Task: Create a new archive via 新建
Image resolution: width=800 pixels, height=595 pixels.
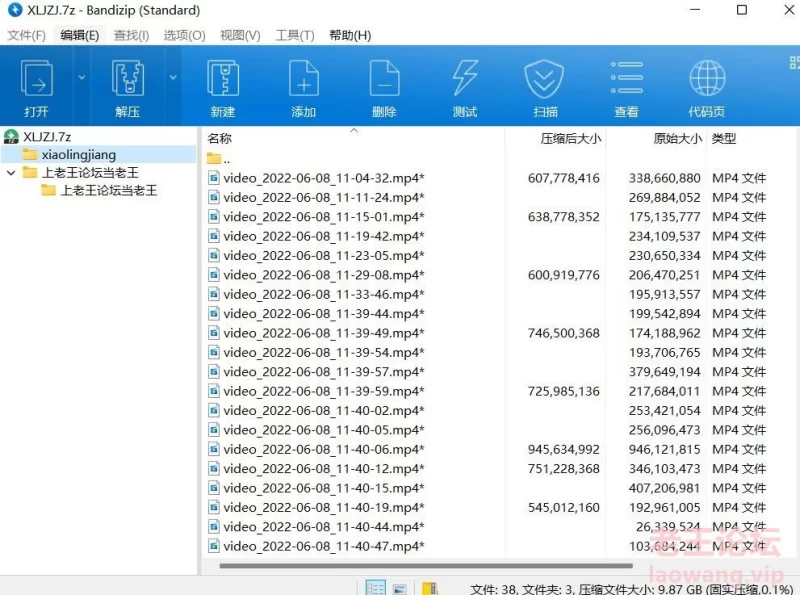Action: click(223, 85)
